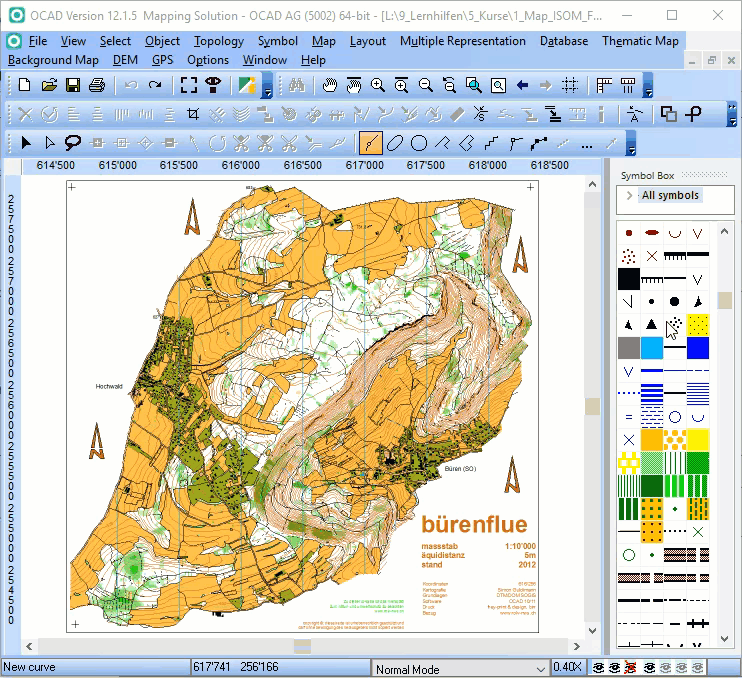Open the DEM menu
742x678 pixels.
pos(125,60)
